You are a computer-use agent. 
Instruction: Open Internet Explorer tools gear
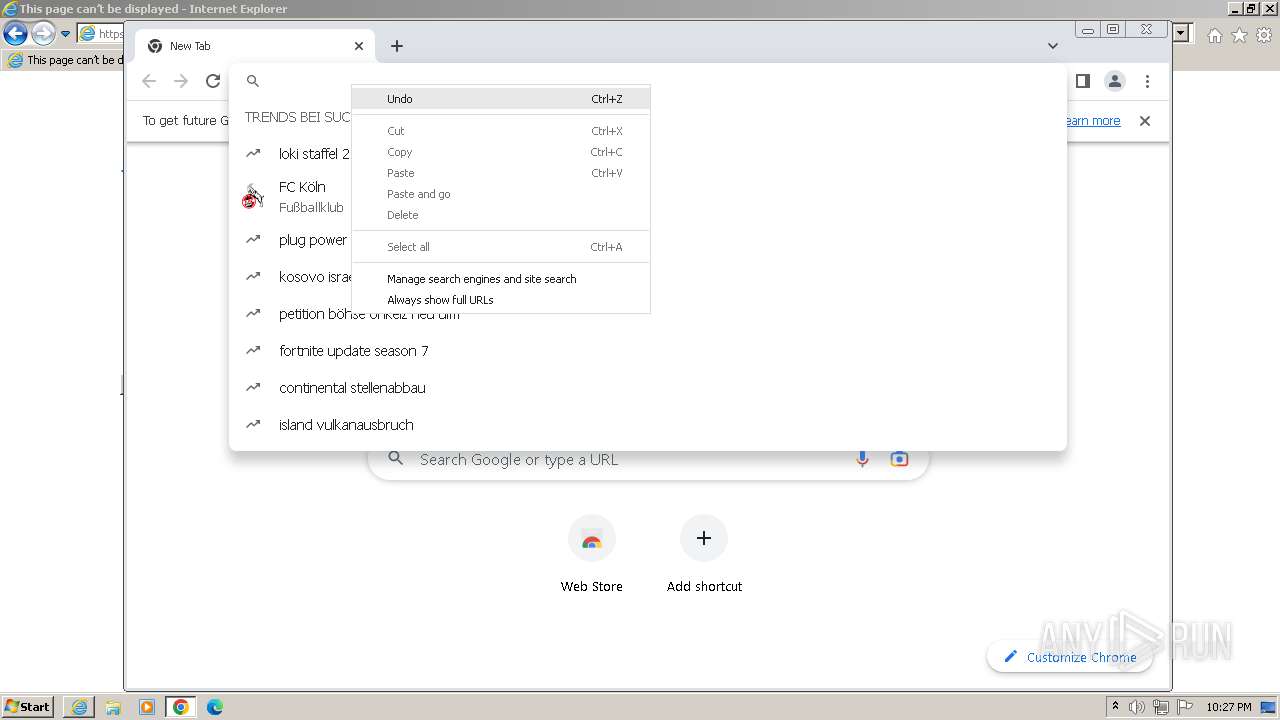pyautogui.click(x=1264, y=35)
